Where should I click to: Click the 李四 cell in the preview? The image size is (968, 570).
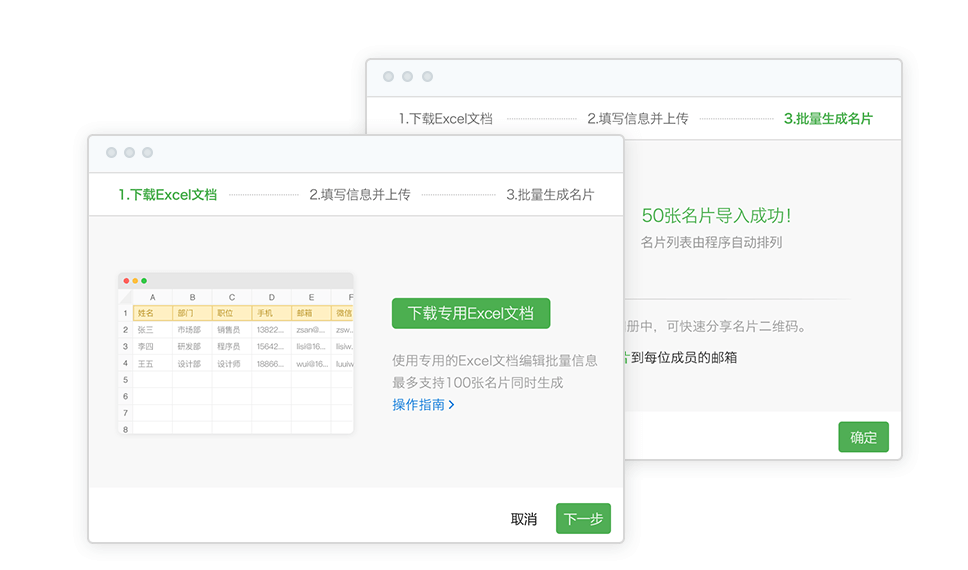pyautogui.click(x=152, y=346)
